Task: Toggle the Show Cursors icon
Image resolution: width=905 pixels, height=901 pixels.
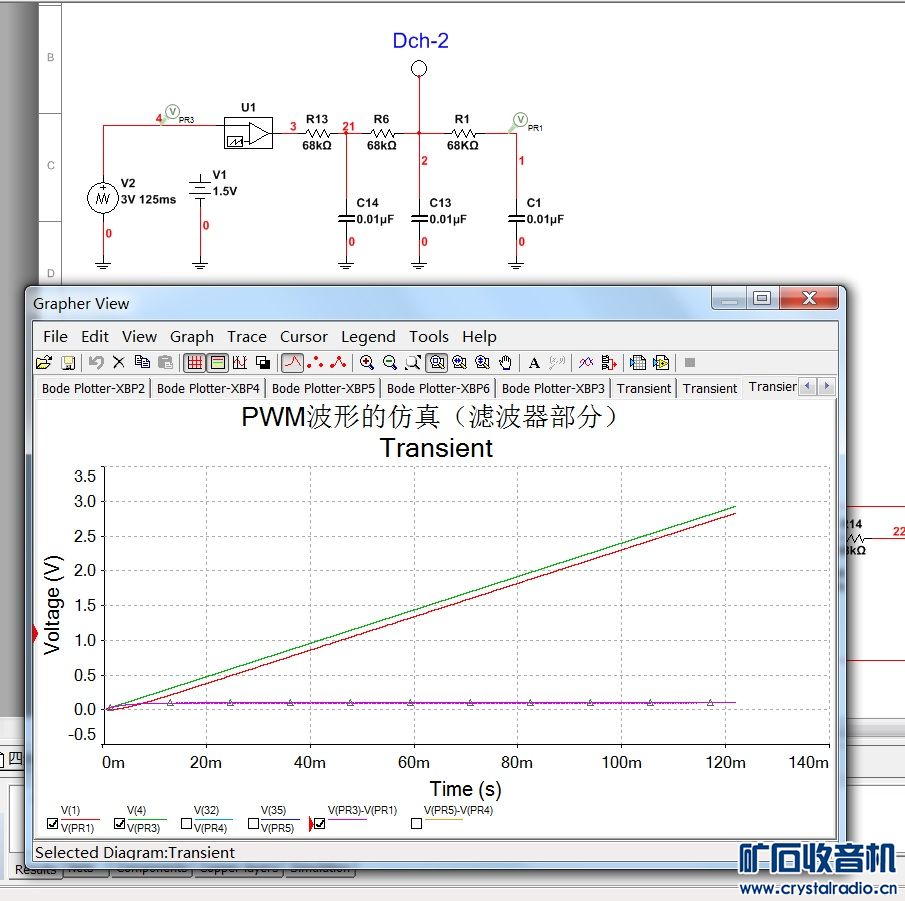Action: [240, 362]
